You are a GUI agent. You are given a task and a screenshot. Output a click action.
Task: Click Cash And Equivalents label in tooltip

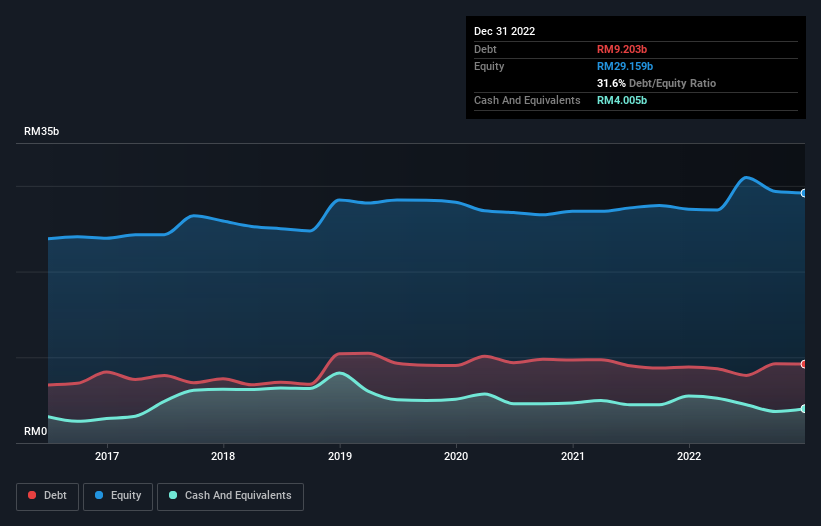pos(527,100)
